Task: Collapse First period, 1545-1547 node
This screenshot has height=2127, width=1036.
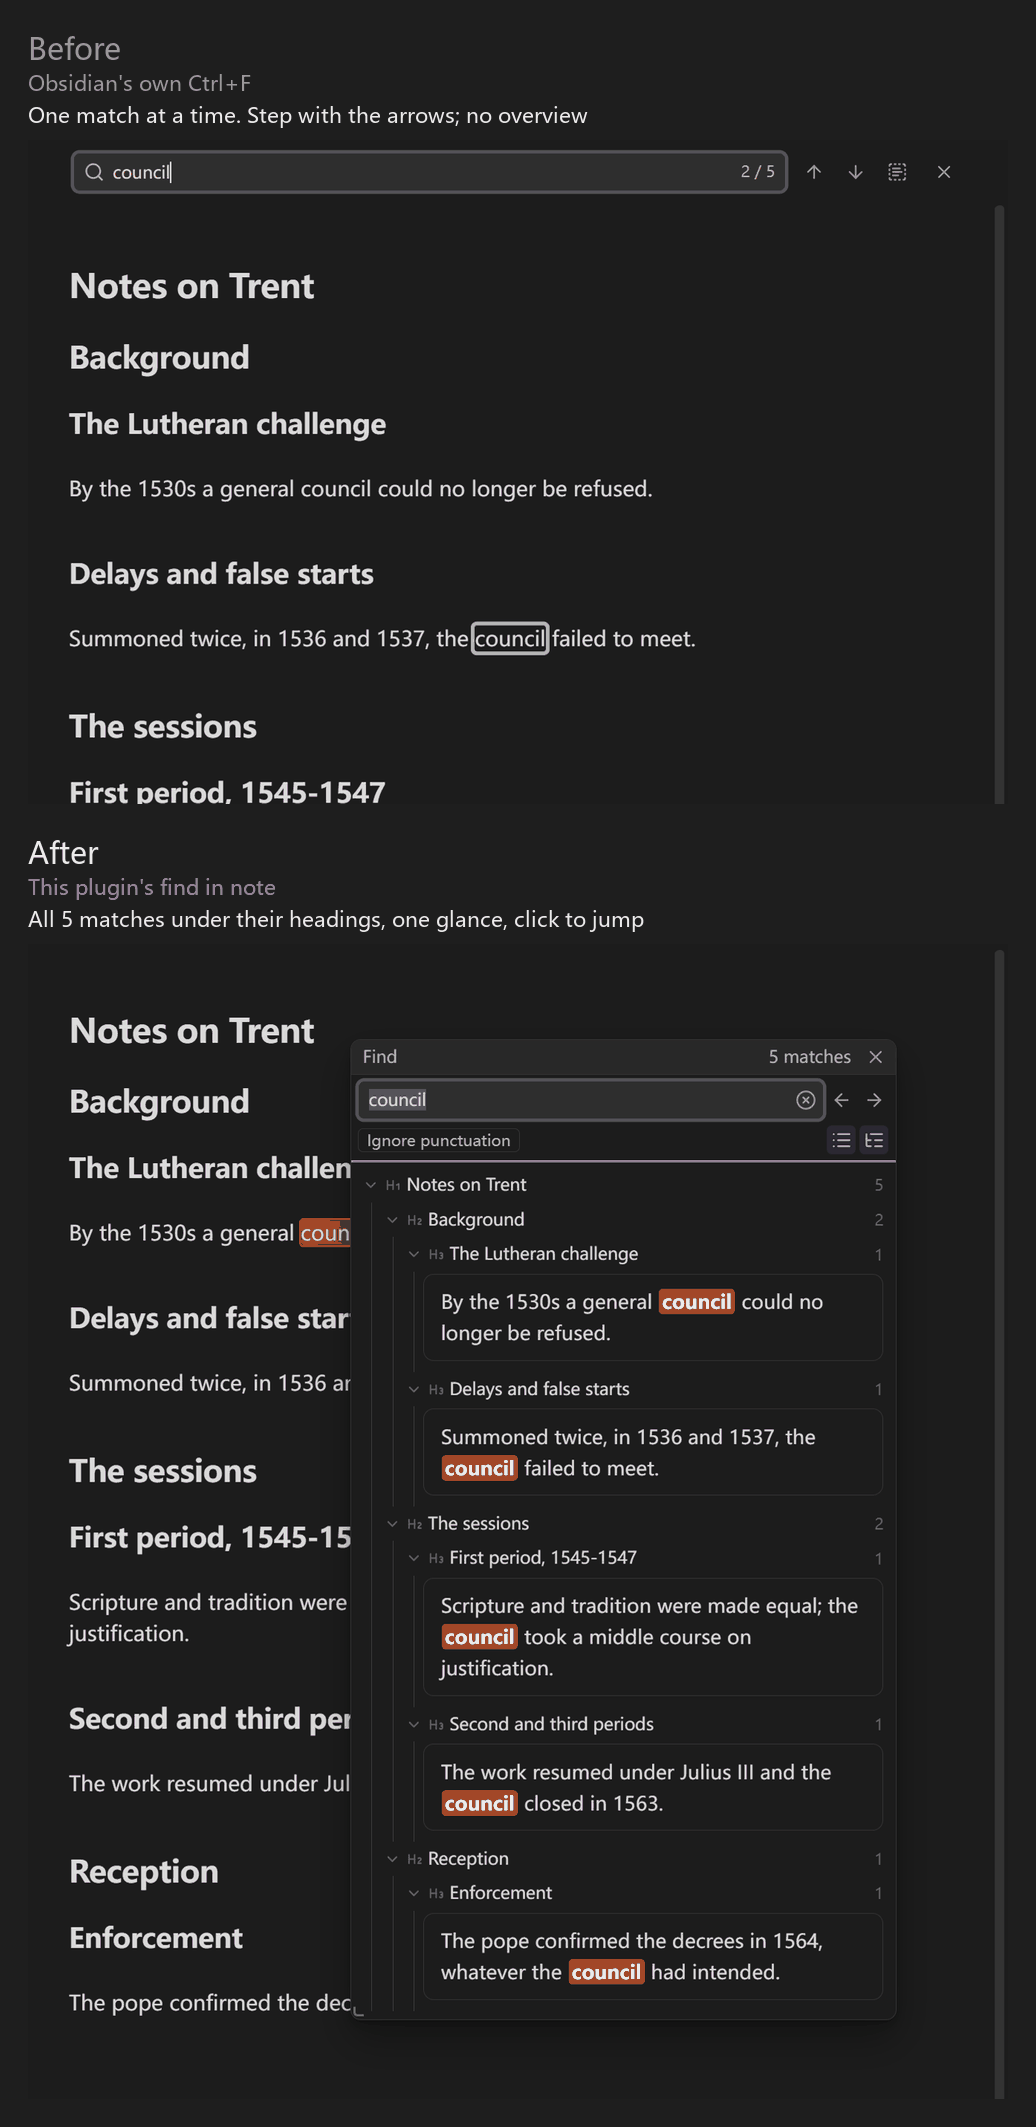Action: click(414, 1558)
